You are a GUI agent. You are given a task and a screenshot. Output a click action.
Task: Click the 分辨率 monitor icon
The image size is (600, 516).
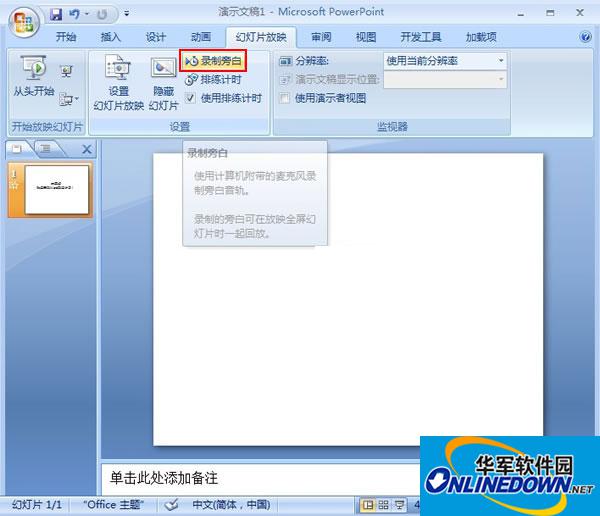[x=285, y=61]
